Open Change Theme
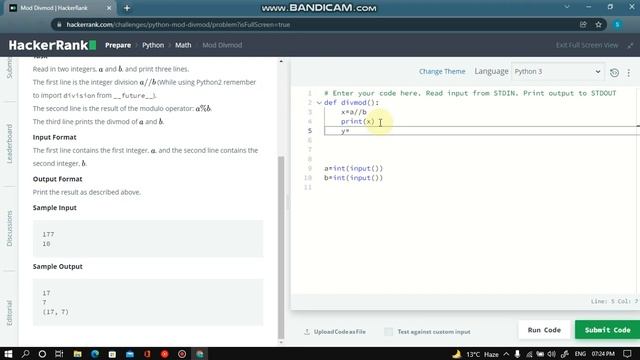Image resolution: width=640 pixels, height=360 pixels. tap(442, 71)
